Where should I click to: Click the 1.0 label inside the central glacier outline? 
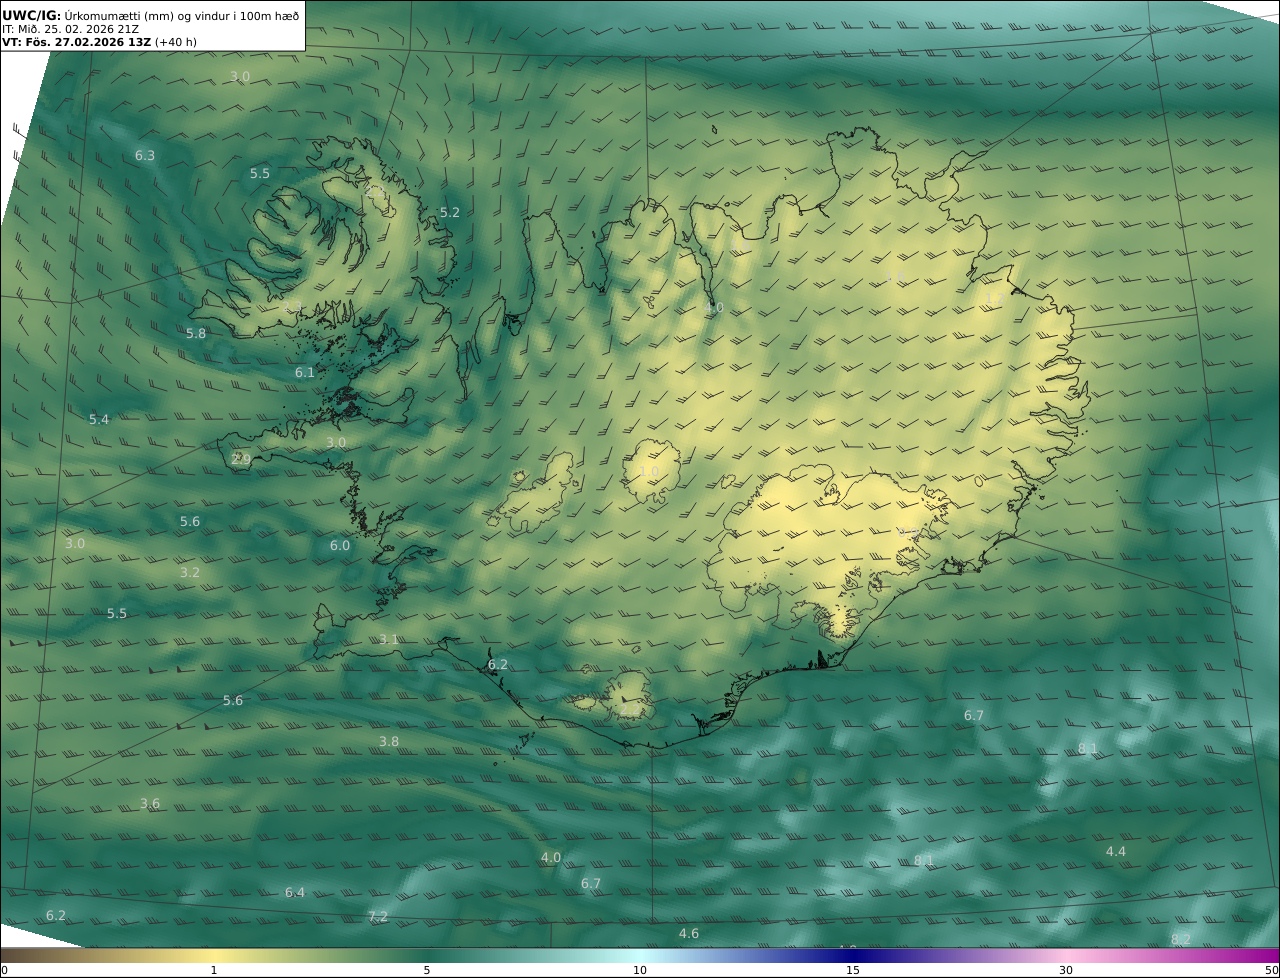point(649,471)
